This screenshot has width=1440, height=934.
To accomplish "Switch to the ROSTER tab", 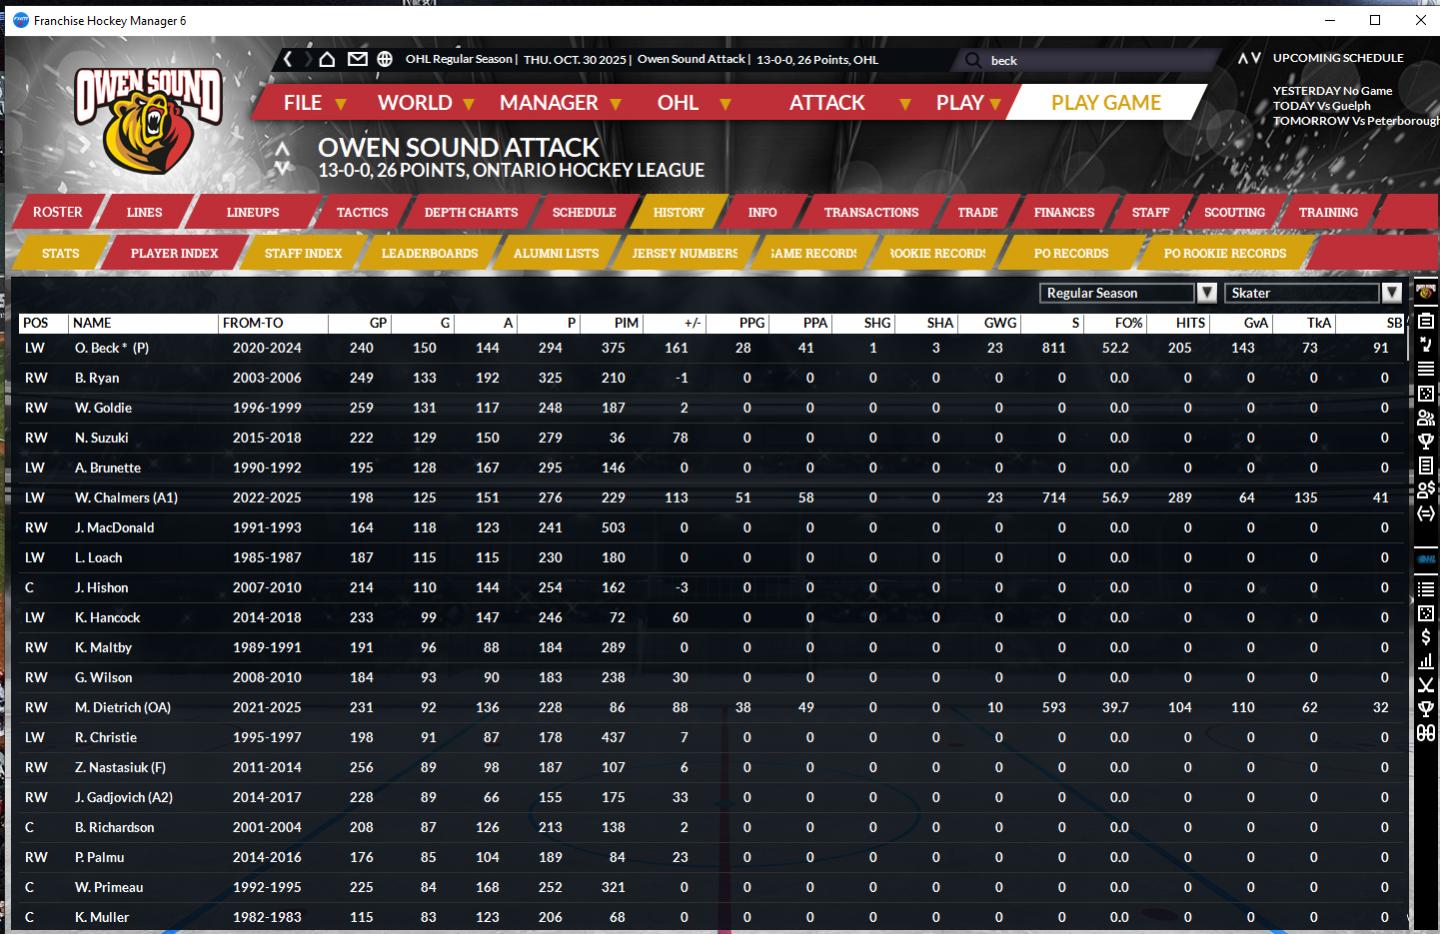I will tap(58, 212).
